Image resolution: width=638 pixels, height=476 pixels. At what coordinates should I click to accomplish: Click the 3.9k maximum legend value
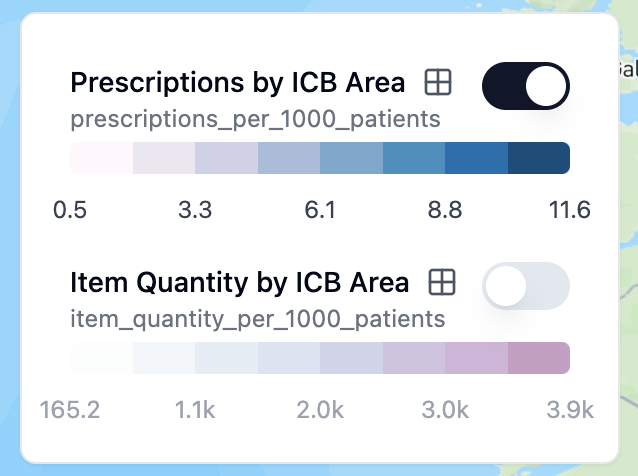coord(570,410)
